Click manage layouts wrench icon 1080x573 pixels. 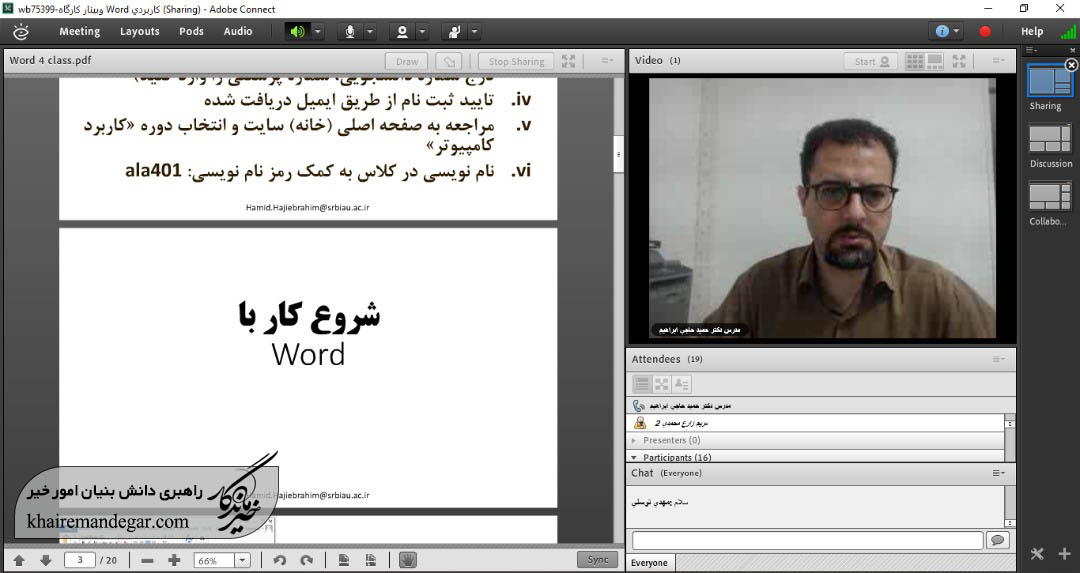point(1037,554)
